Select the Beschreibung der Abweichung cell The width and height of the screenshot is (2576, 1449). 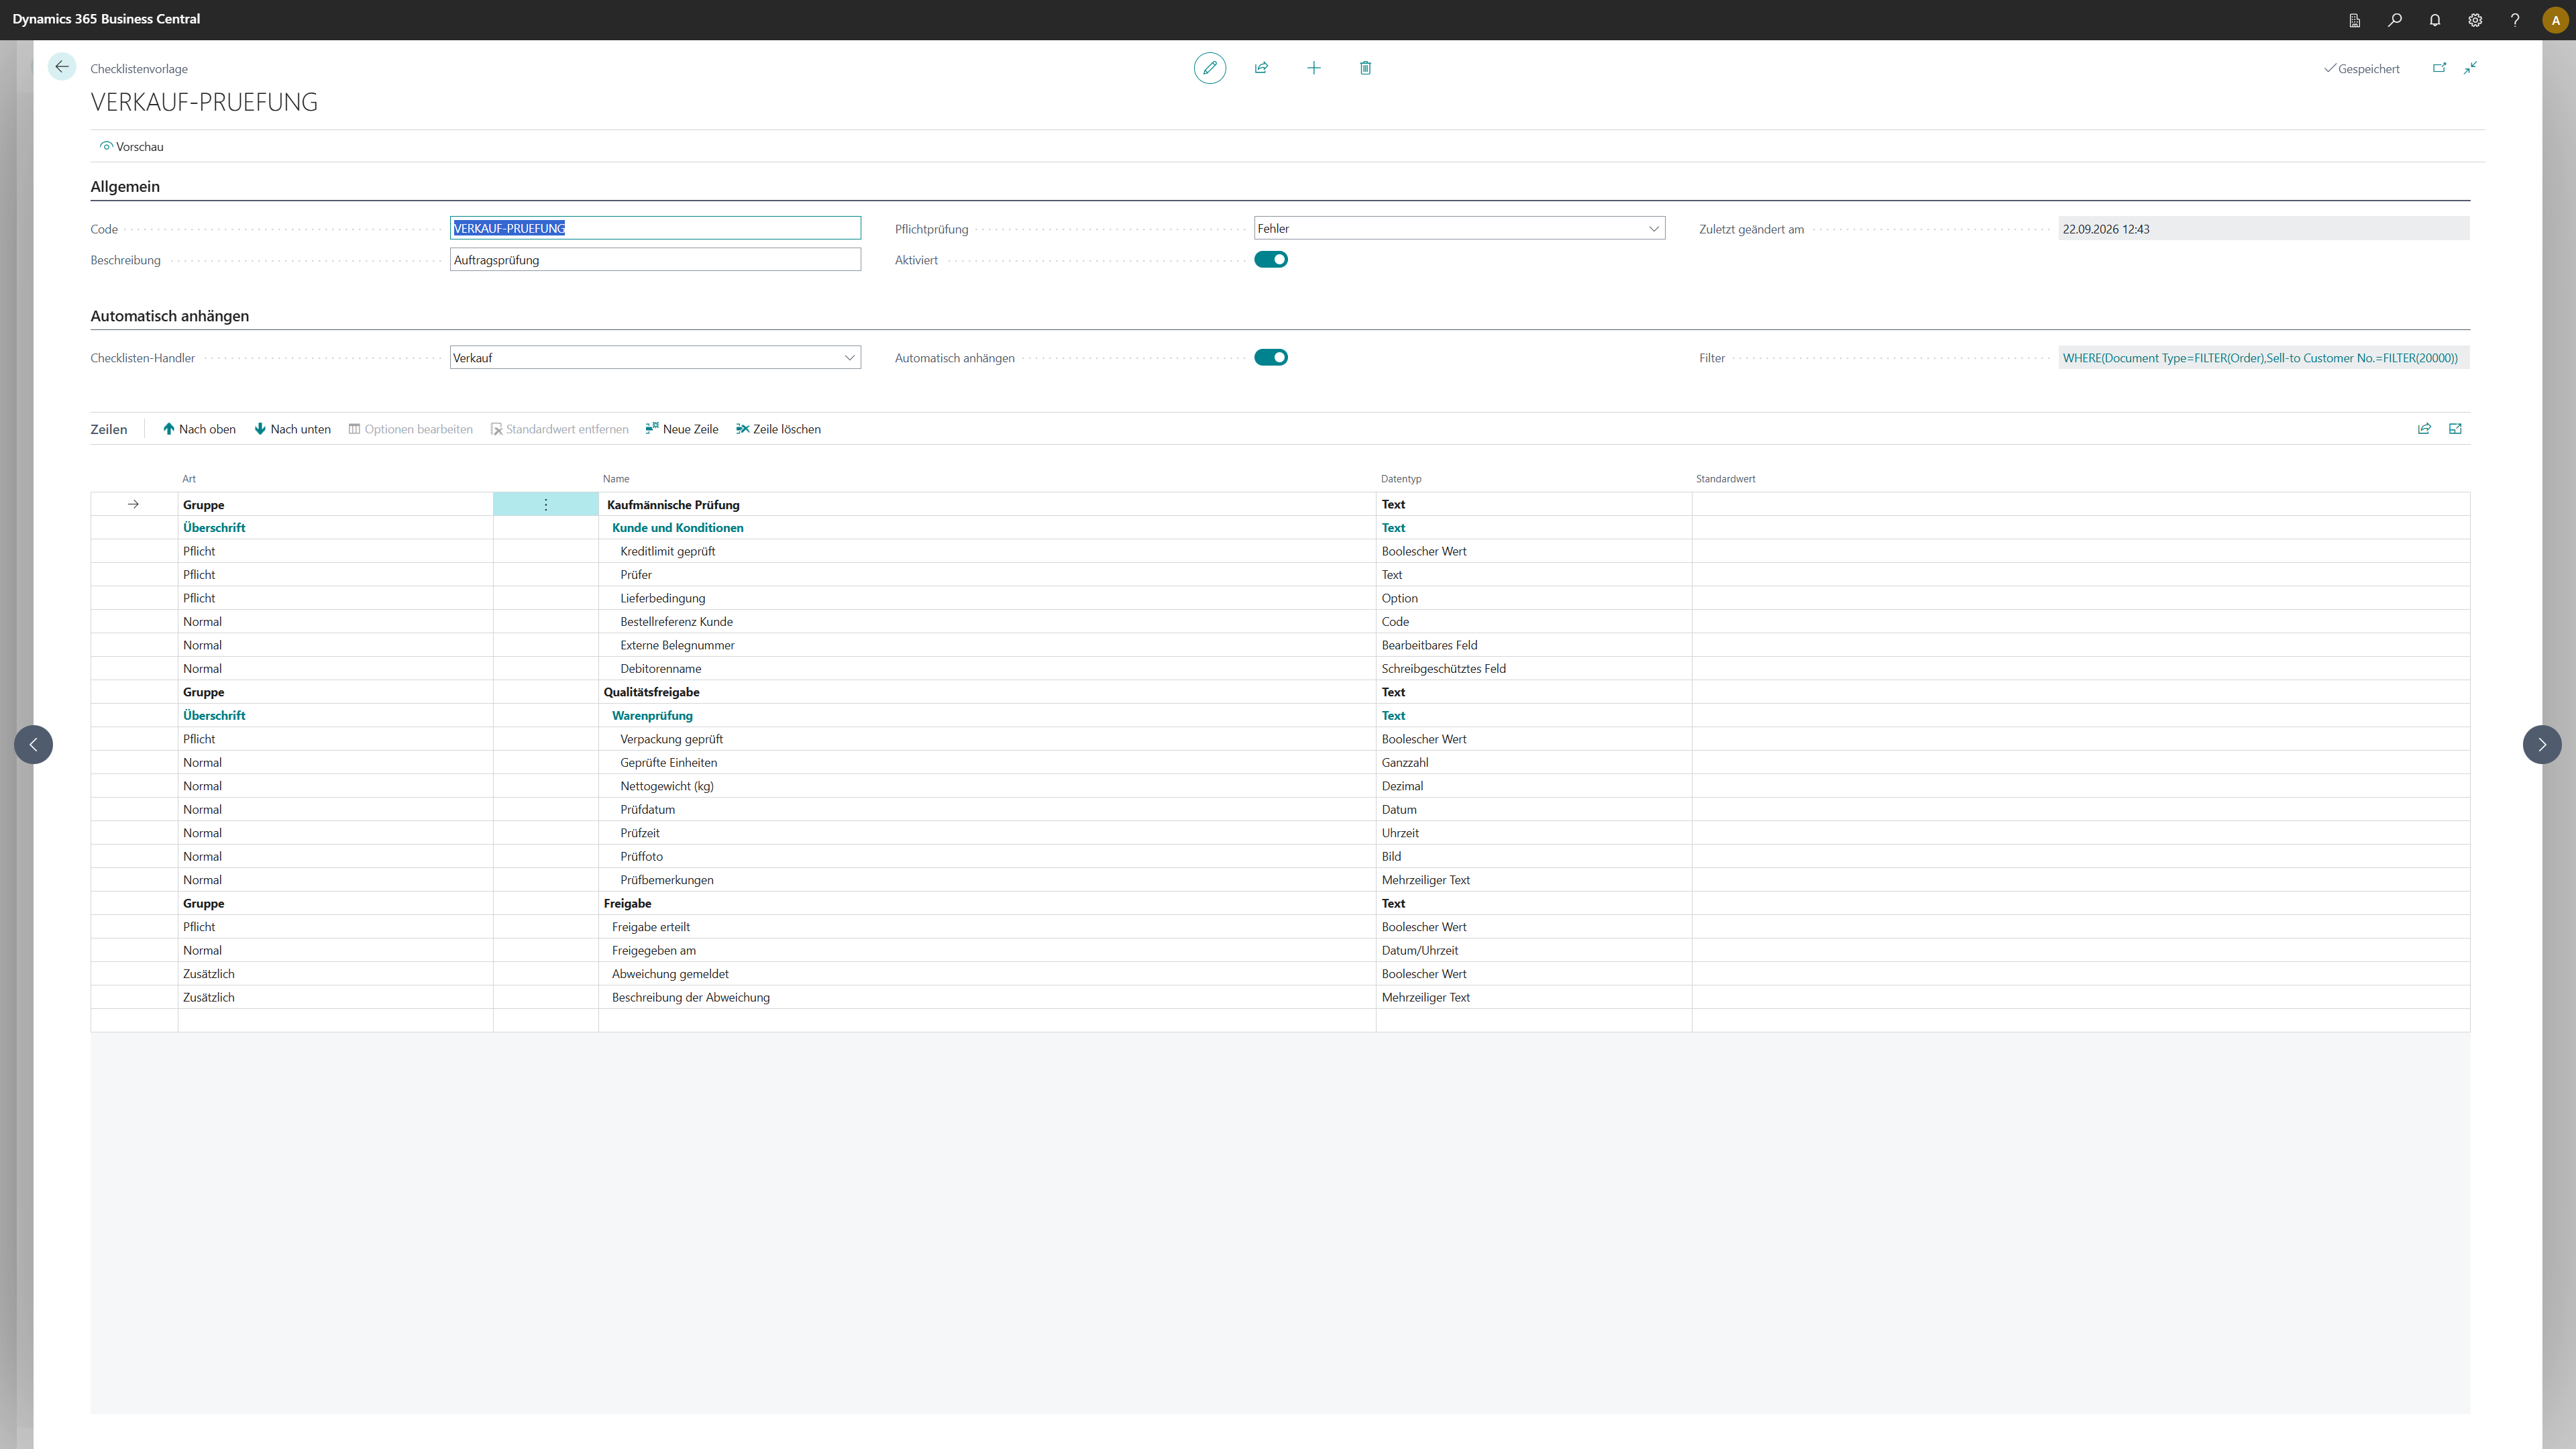[987, 998]
